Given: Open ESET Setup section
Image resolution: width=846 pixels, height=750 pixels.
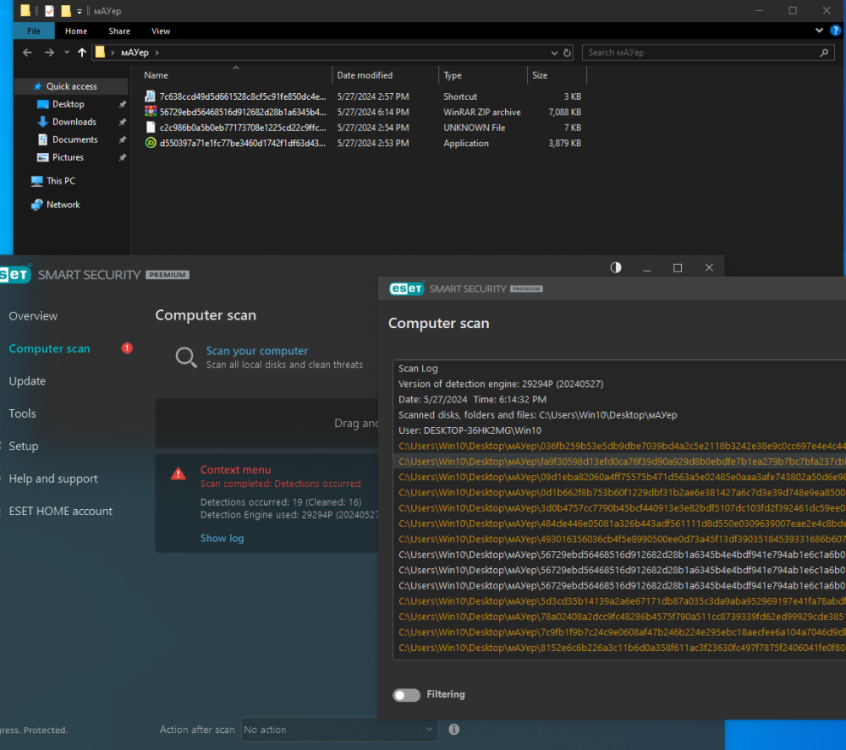Looking at the screenshot, I should (23, 446).
